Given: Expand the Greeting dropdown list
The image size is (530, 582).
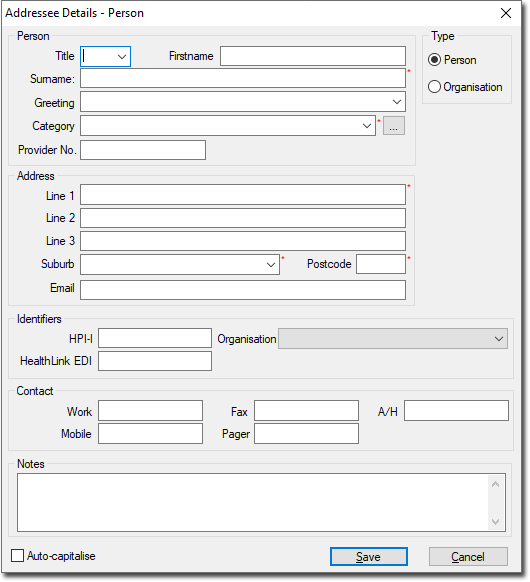Looking at the screenshot, I should 397,102.
